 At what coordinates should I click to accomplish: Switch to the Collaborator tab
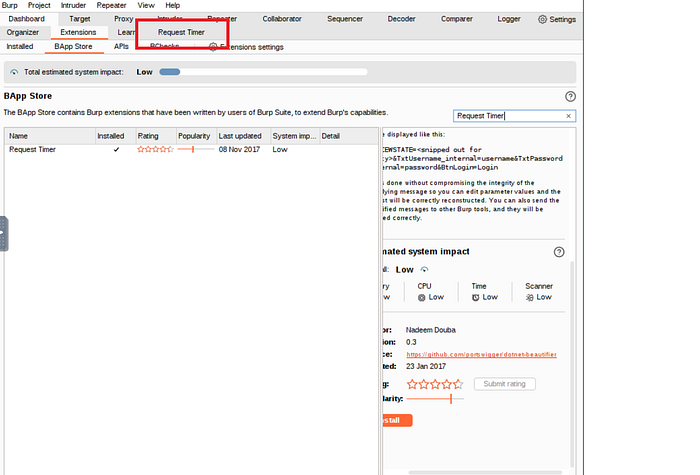pyautogui.click(x=282, y=19)
